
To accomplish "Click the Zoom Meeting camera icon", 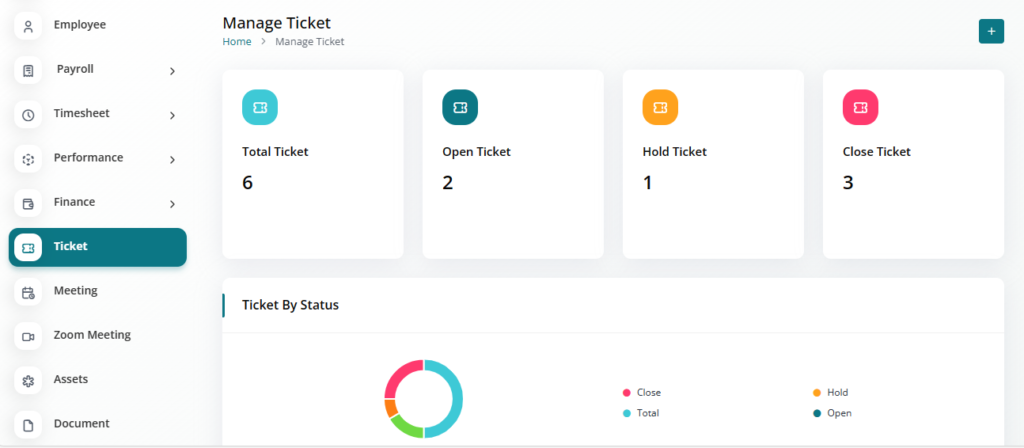I will [28, 337].
